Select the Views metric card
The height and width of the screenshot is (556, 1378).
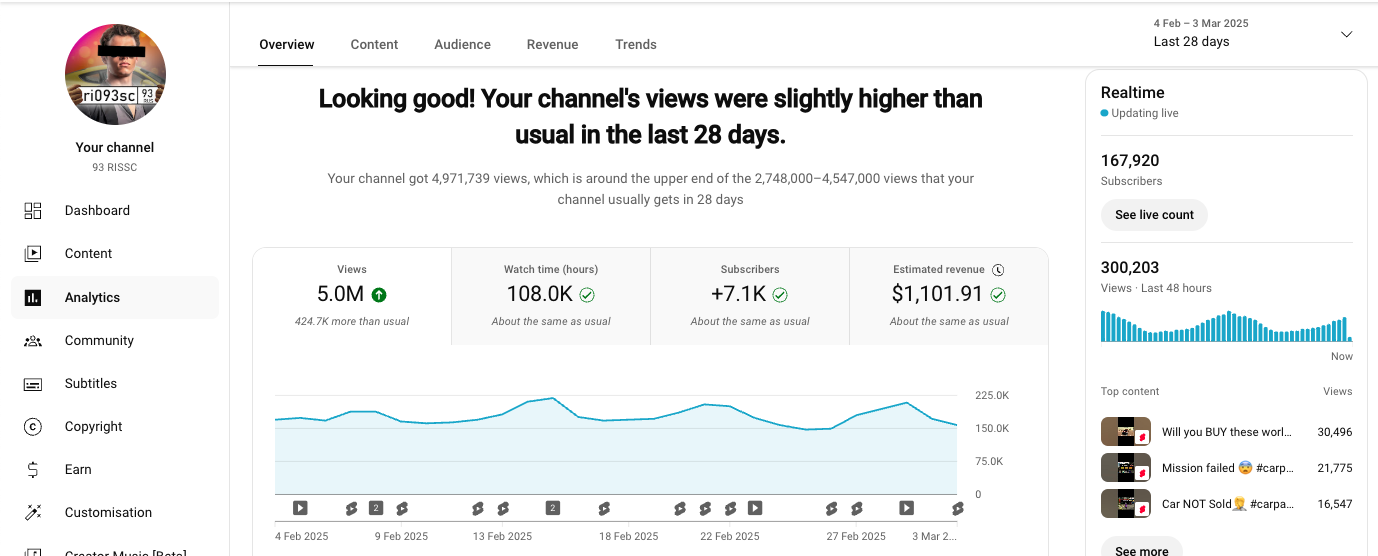click(x=352, y=296)
